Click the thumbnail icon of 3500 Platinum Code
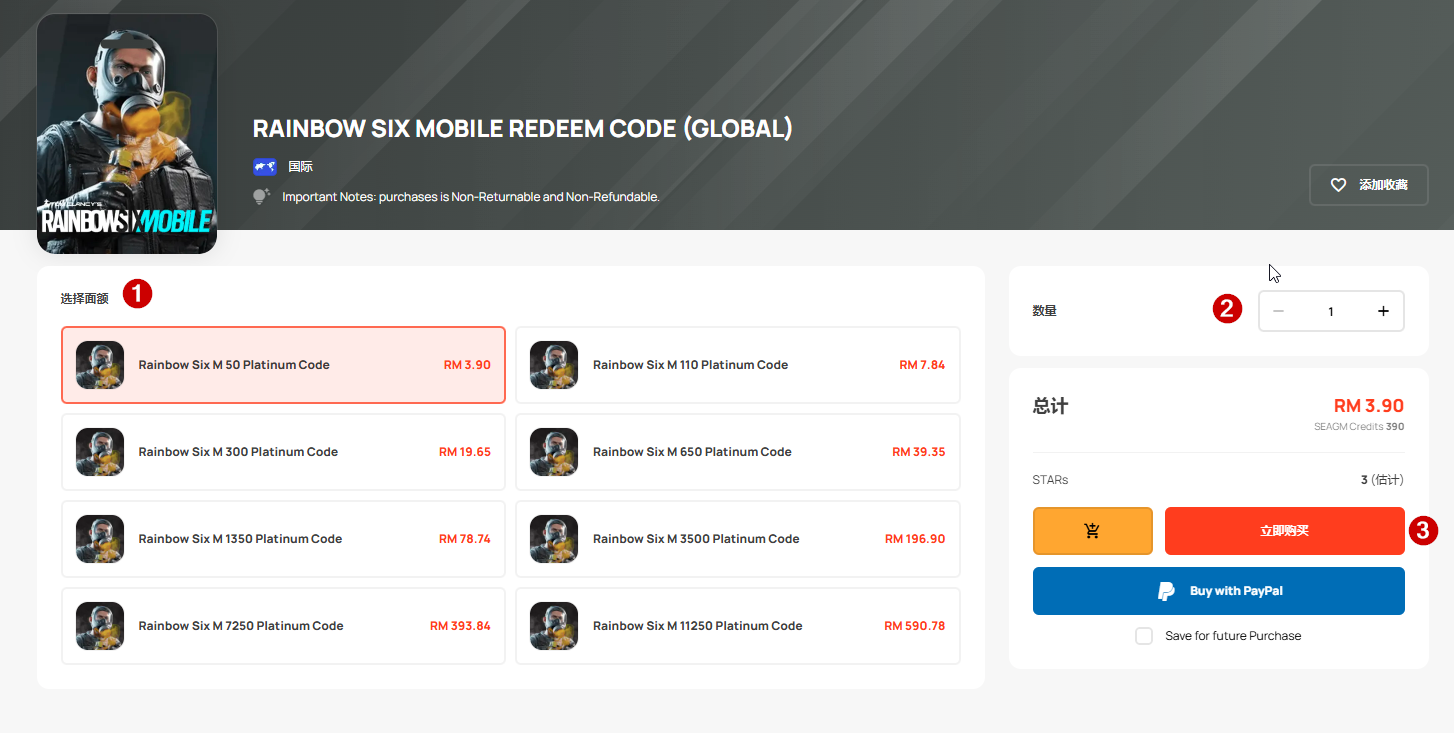This screenshot has height=733, width=1454. [x=554, y=539]
